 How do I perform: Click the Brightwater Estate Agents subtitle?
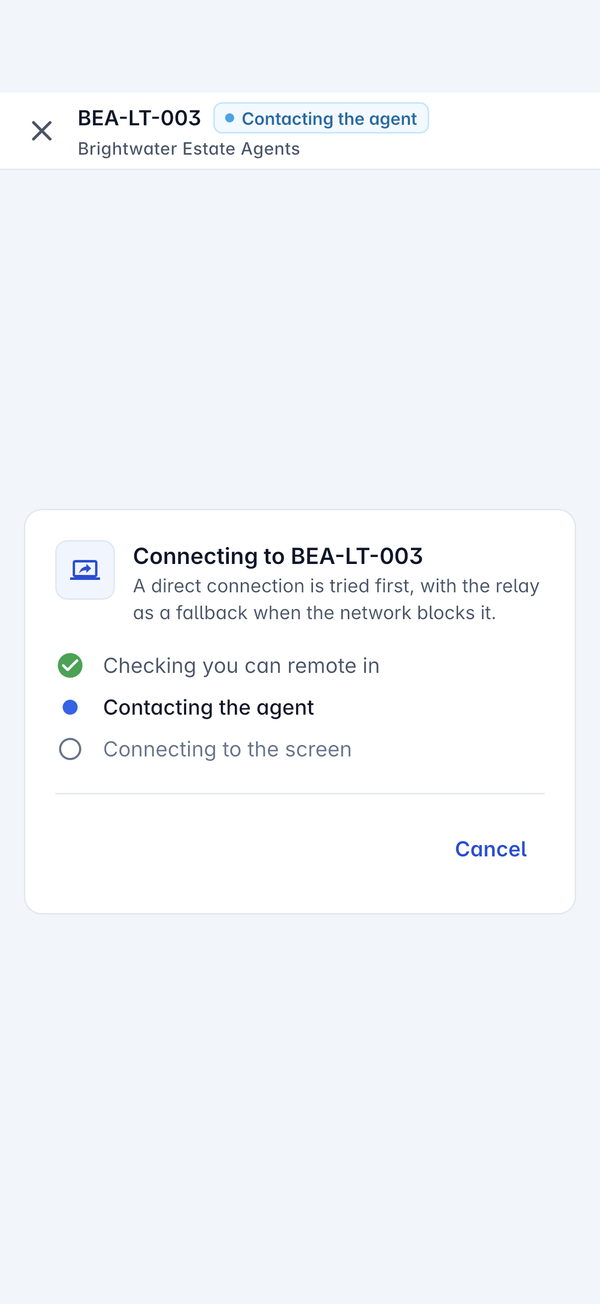click(x=189, y=149)
